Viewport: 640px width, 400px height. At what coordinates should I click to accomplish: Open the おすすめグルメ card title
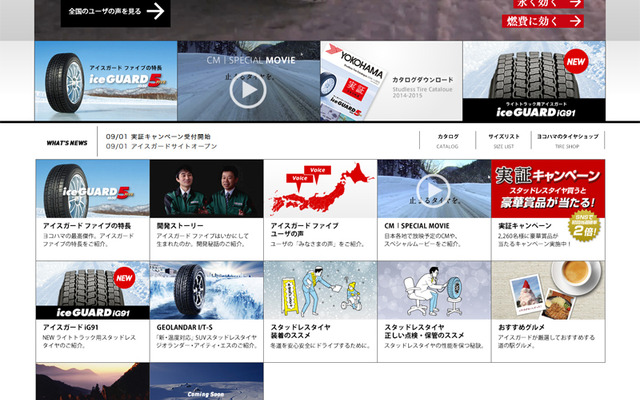(521, 327)
